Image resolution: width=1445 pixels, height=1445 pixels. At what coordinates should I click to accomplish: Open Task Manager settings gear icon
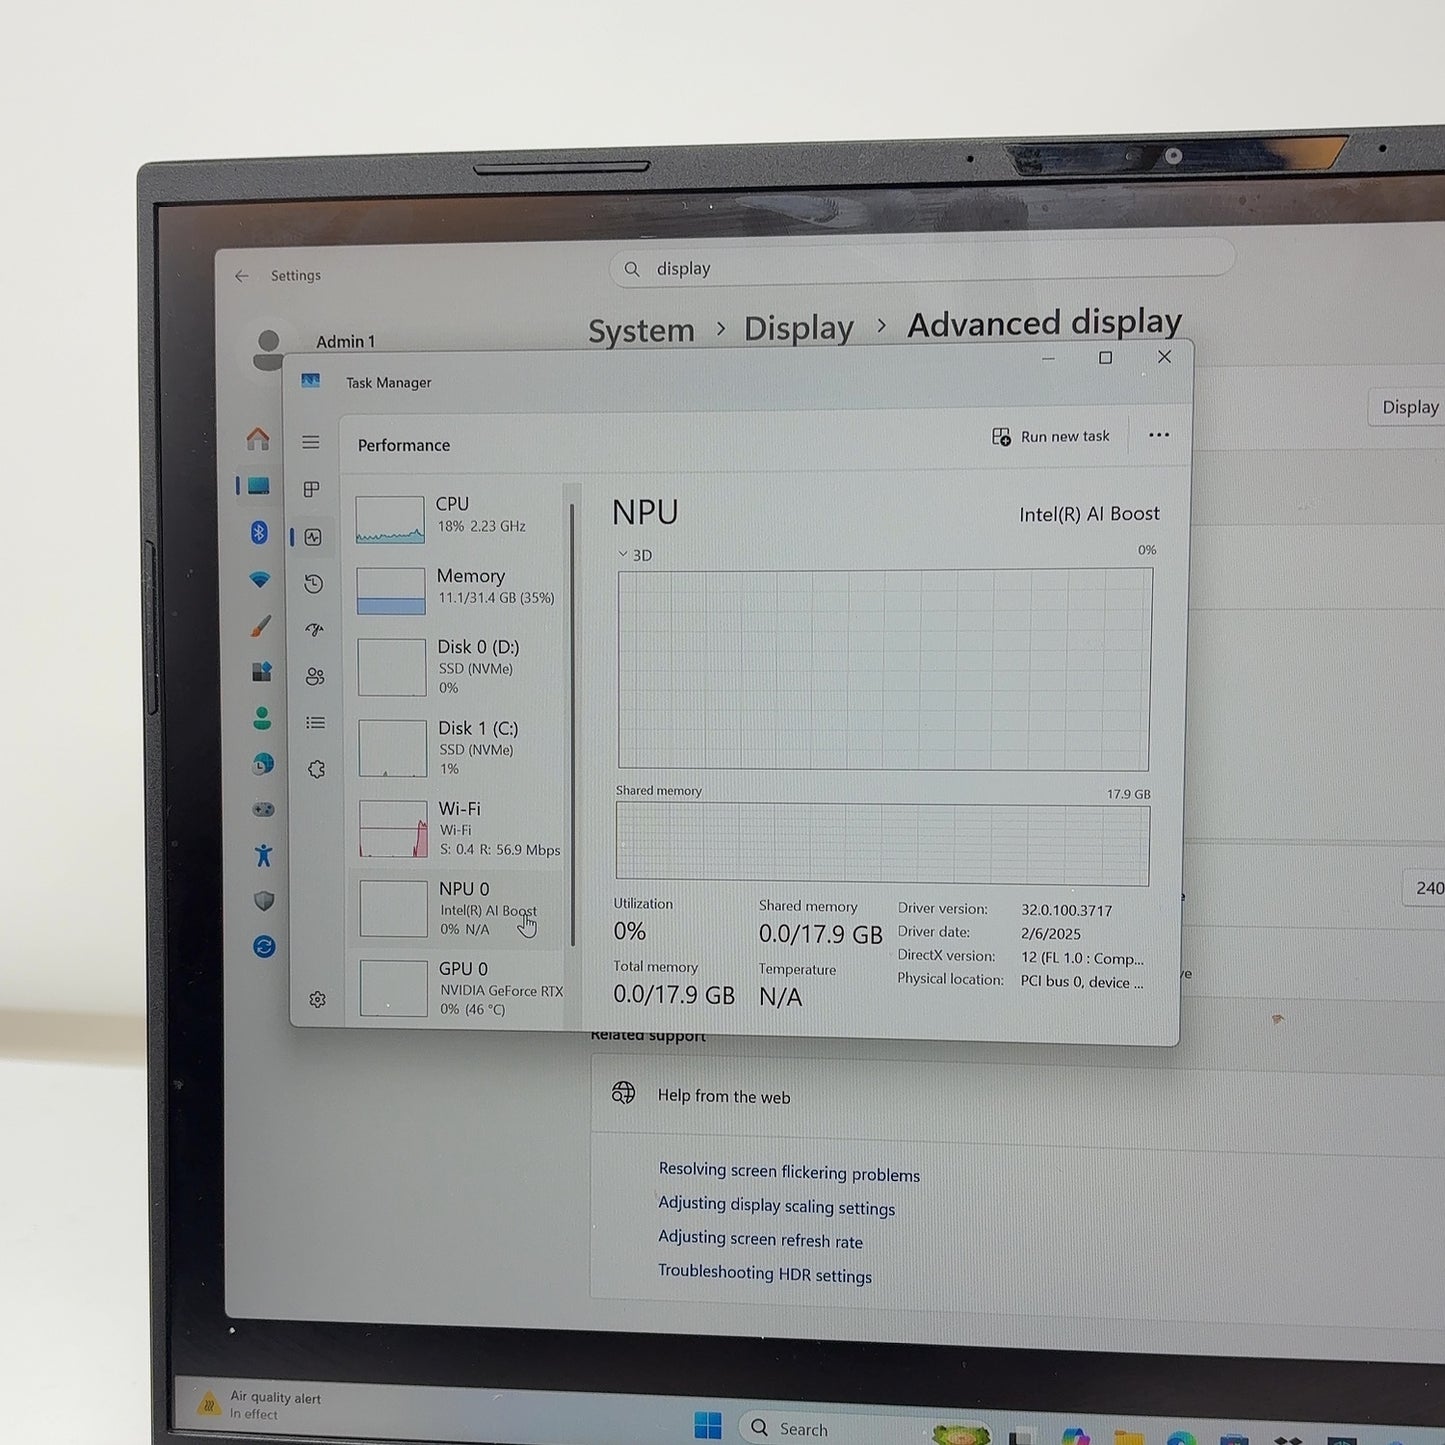coord(318,999)
